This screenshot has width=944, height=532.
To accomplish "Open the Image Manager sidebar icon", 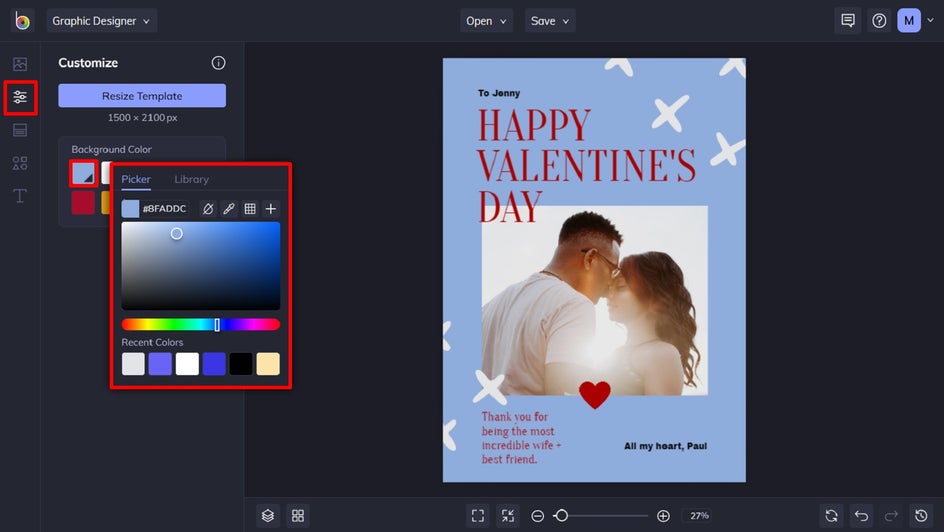I will [x=20, y=64].
